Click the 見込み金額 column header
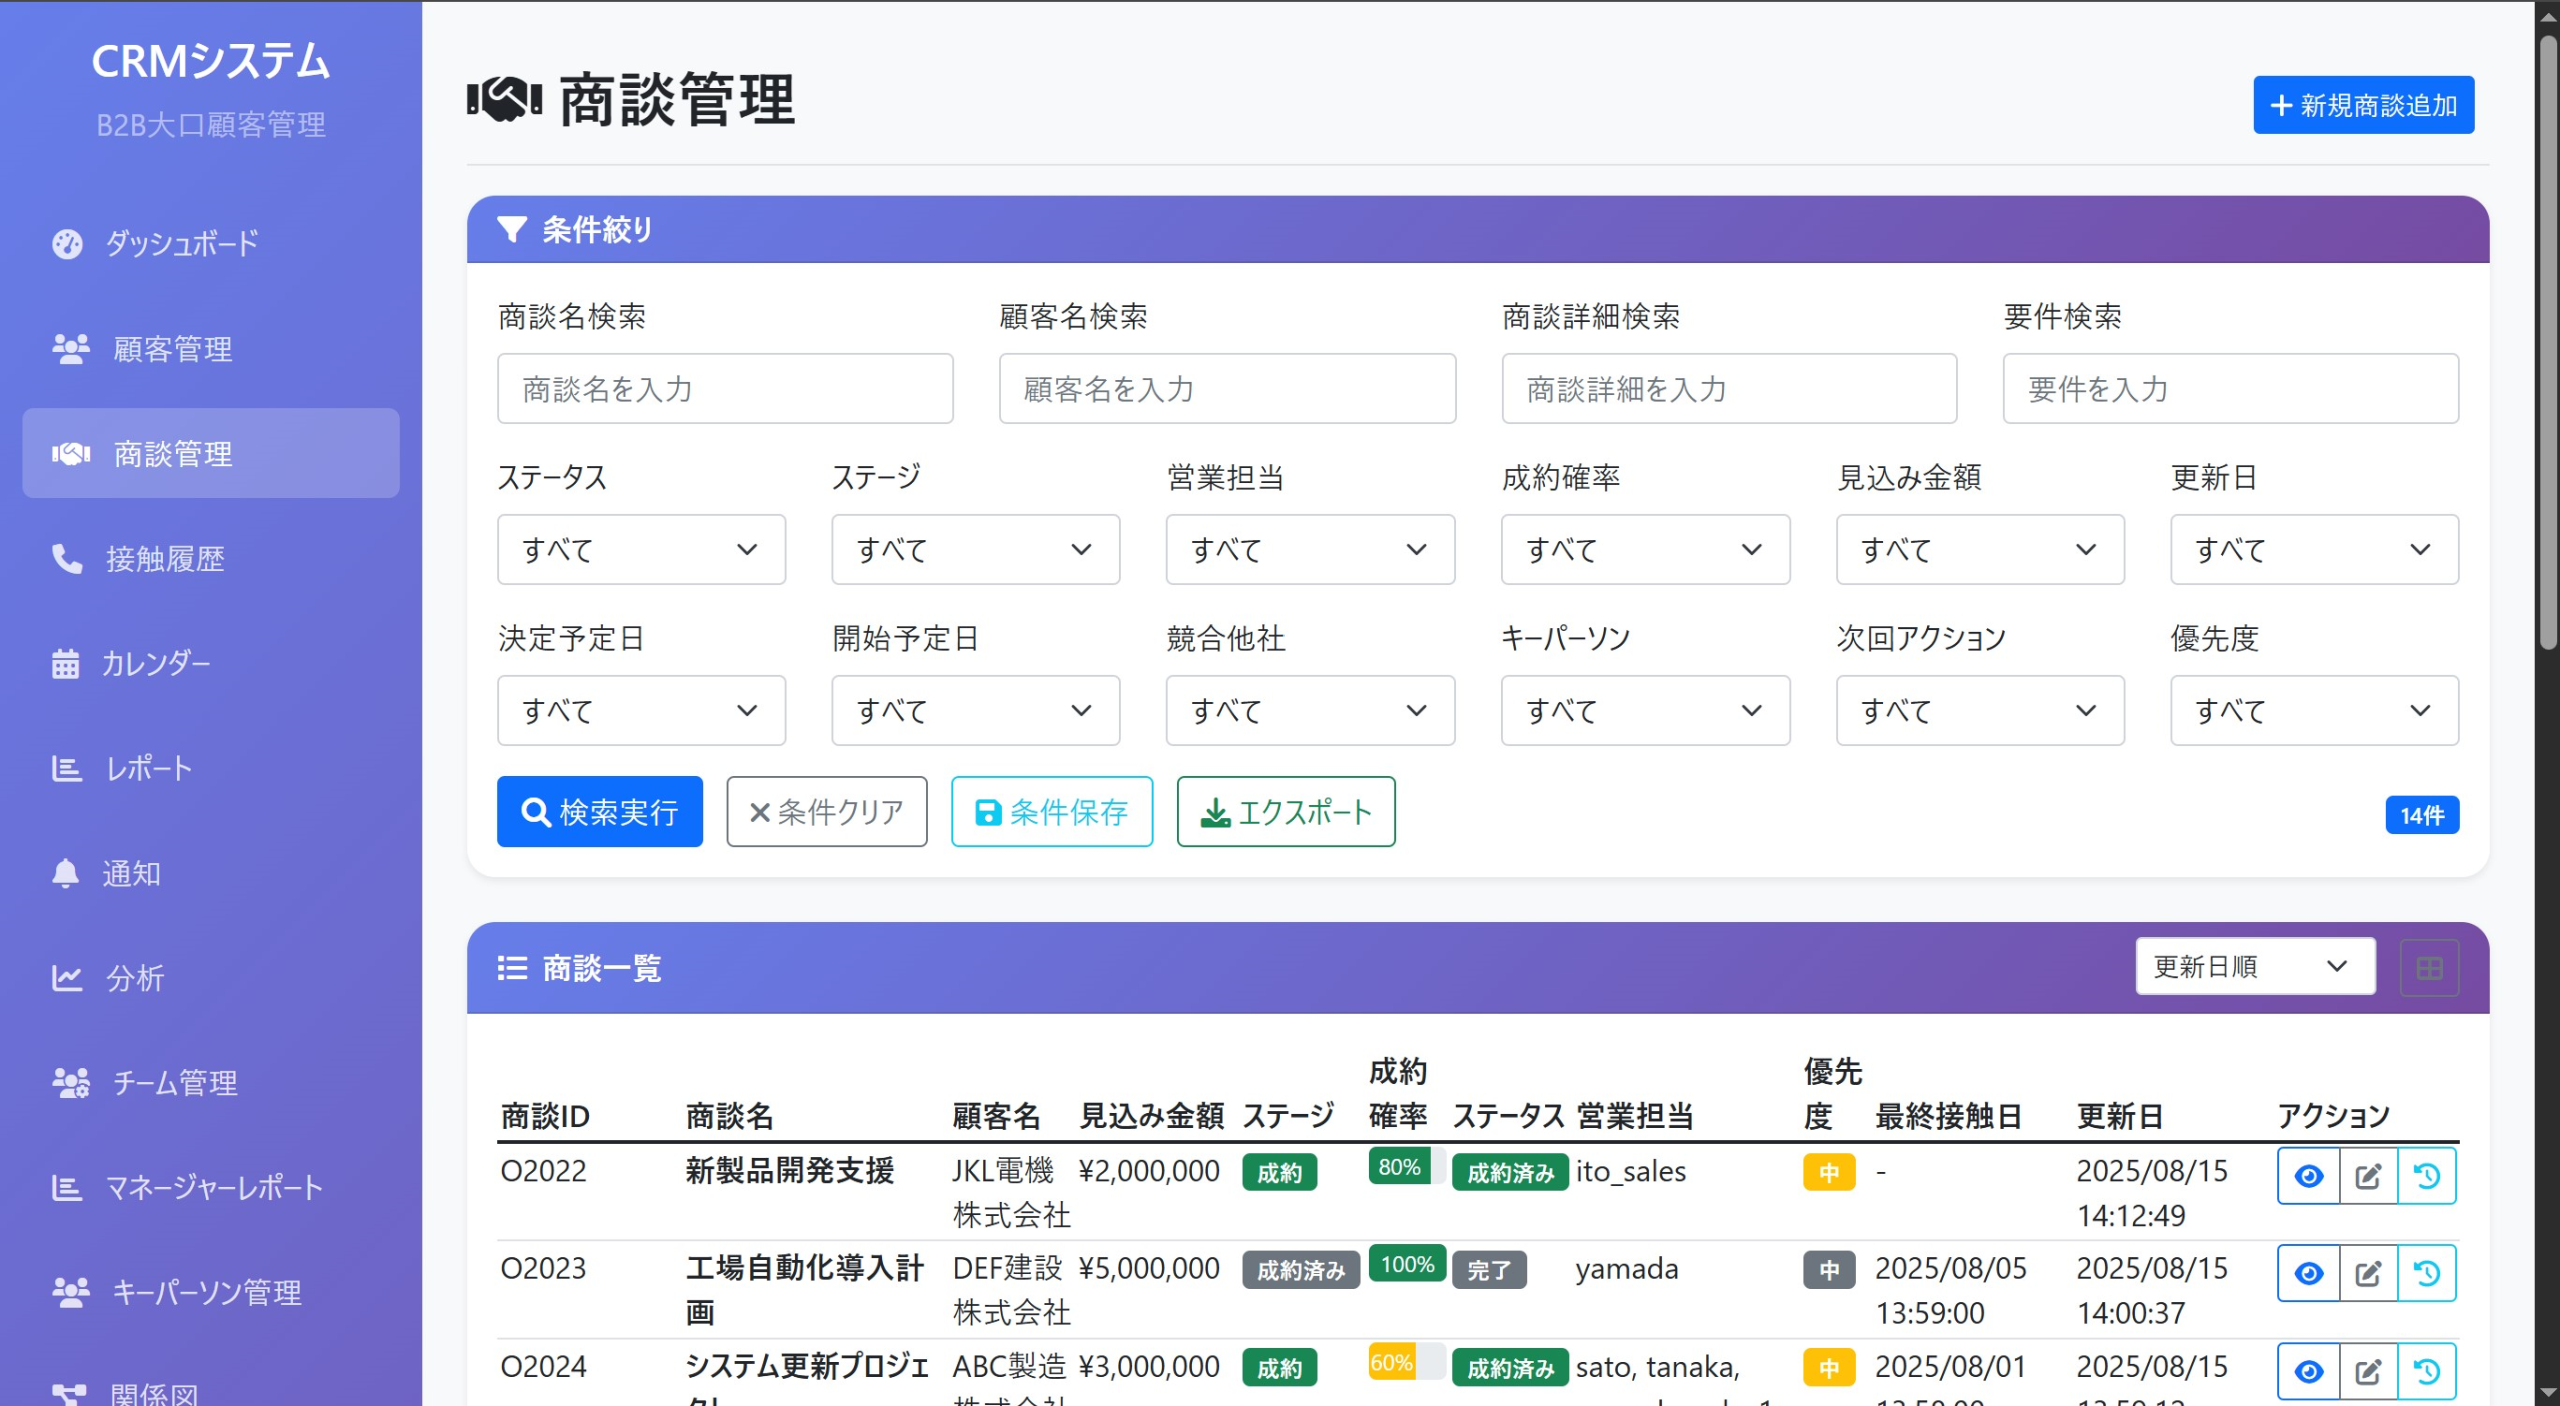The image size is (2560, 1406). (1152, 1116)
